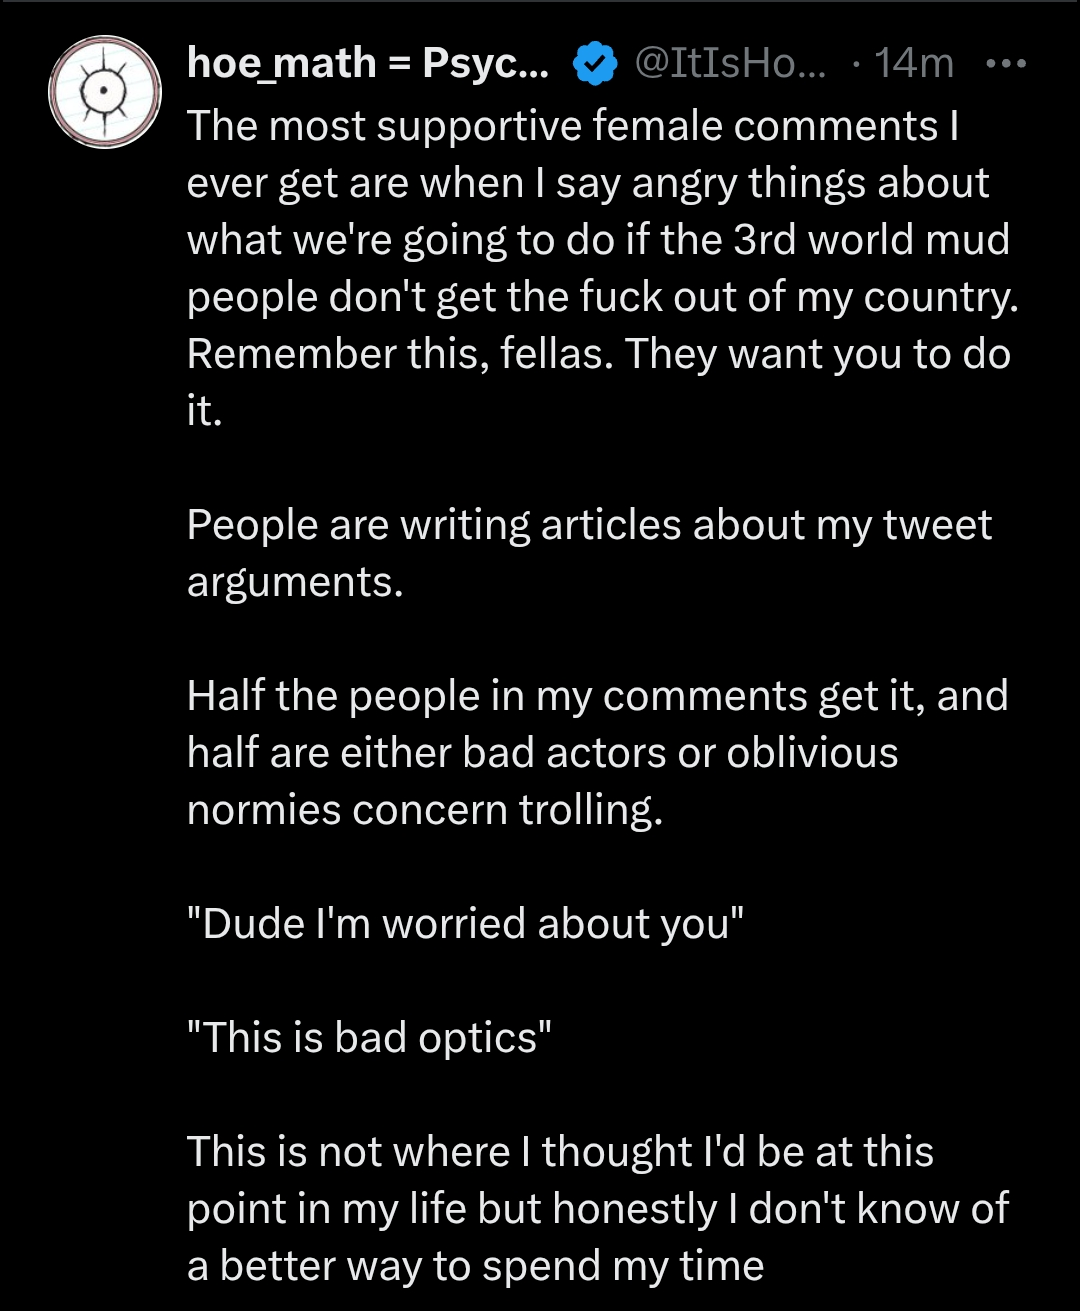Click the final line 'a better way to spend my time'

(475, 1266)
